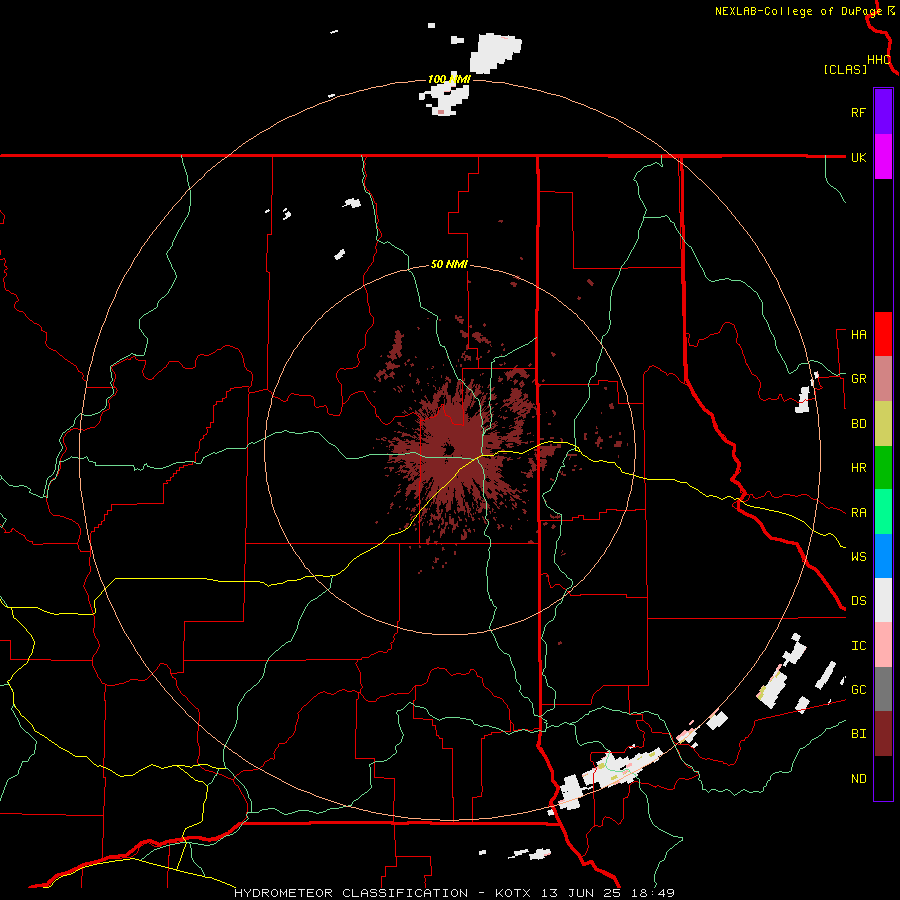Select the light pink IC legend swatch

pyautogui.click(x=883, y=645)
